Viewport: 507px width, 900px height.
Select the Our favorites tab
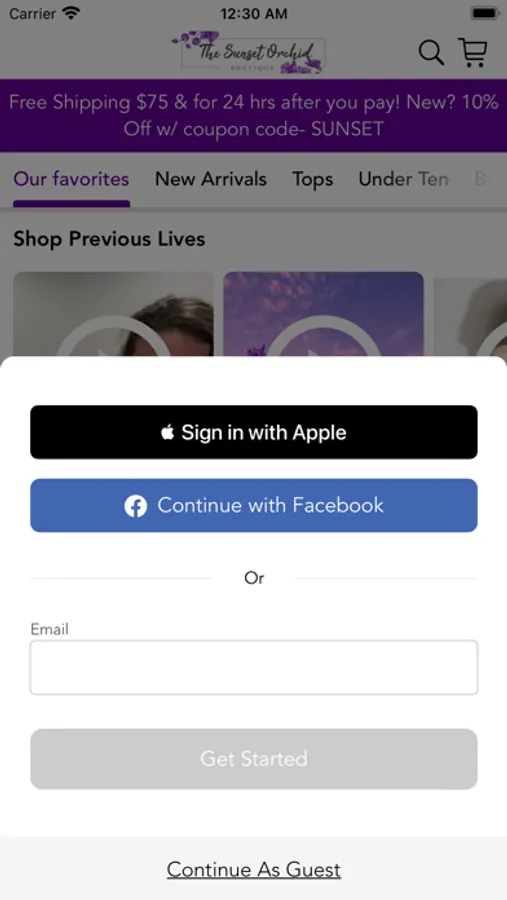click(x=71, y=179)
